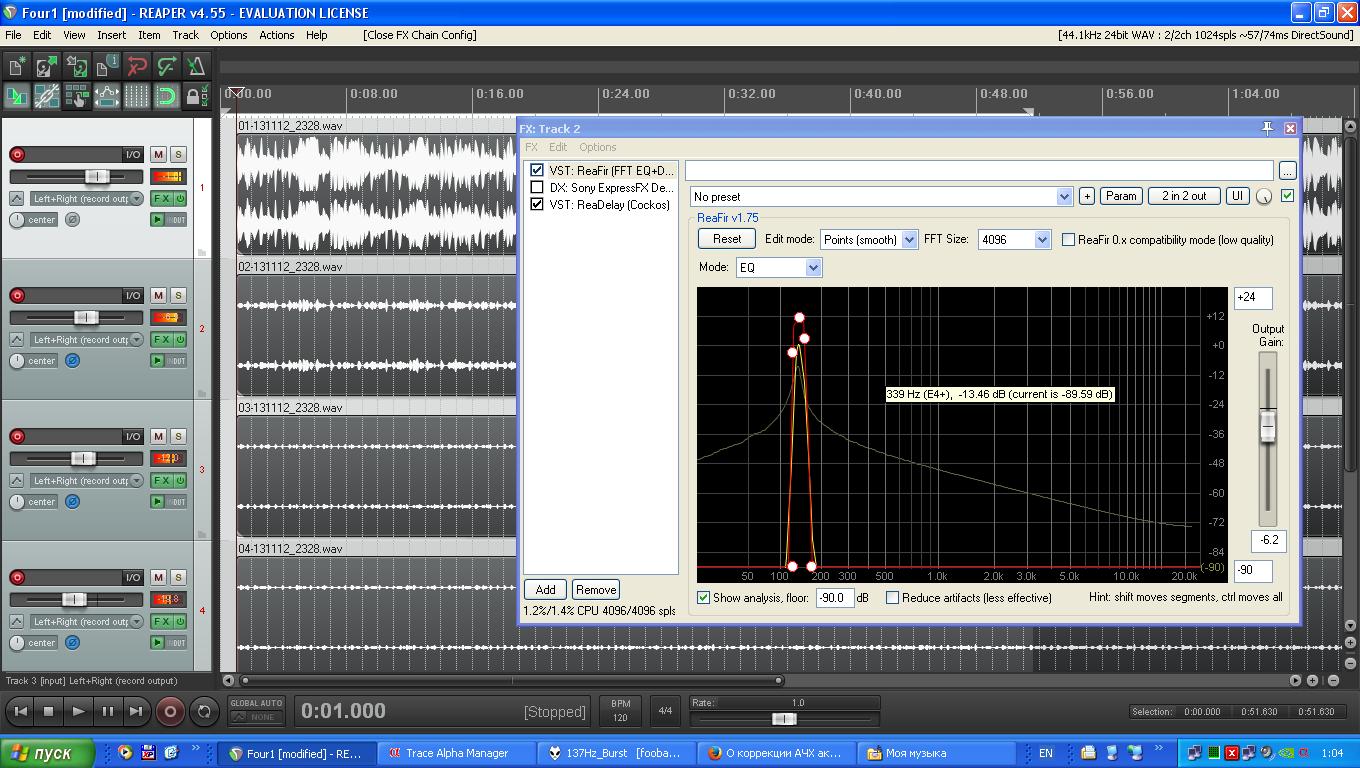Viewport: 1360px width, 768px height.
Task: Click Add button in FX chain
Action: (x=545, y=590)
